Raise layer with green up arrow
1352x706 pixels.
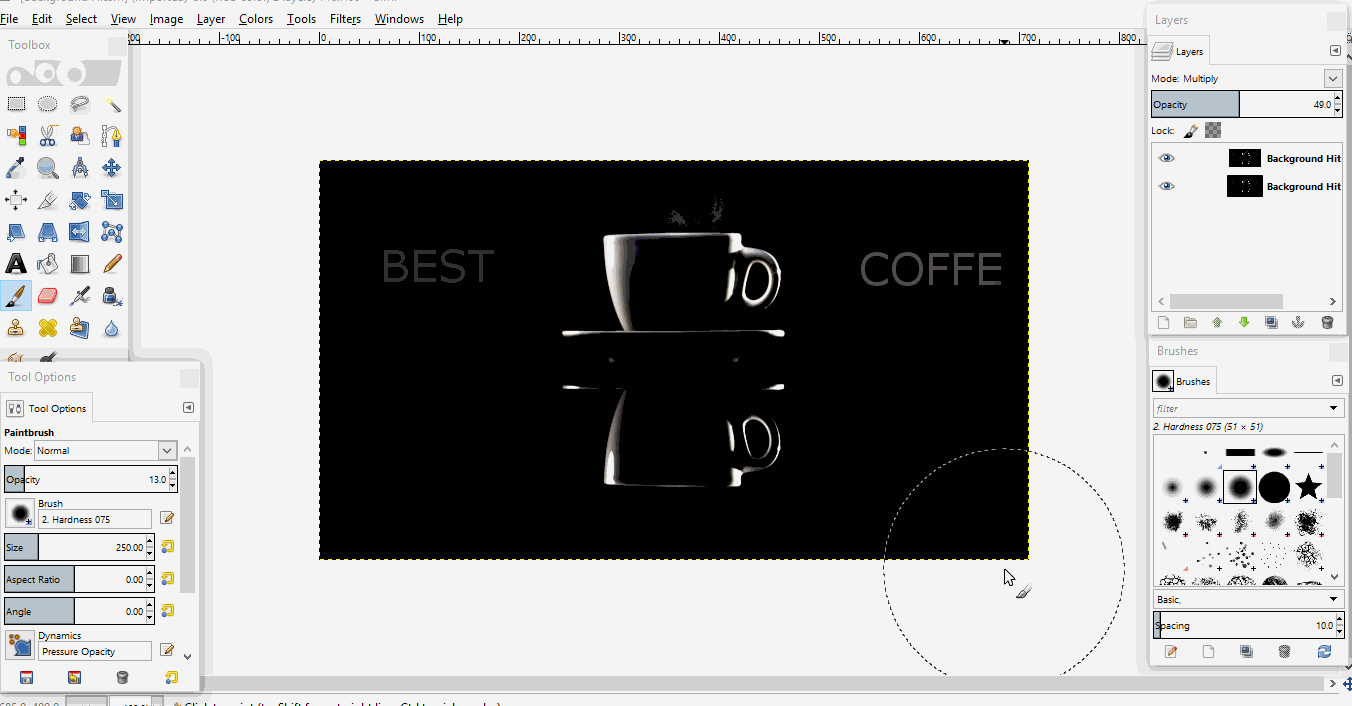point(1217,323)
